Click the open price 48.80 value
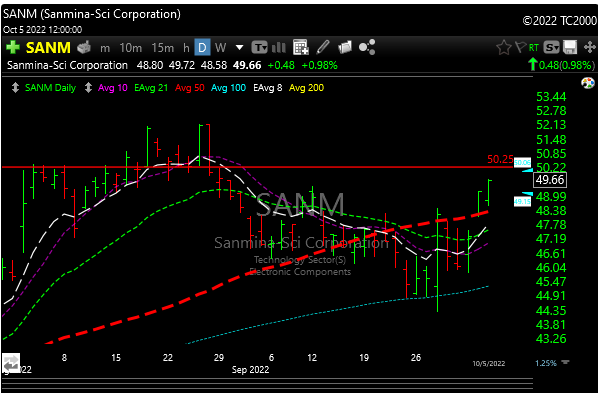 150,66
